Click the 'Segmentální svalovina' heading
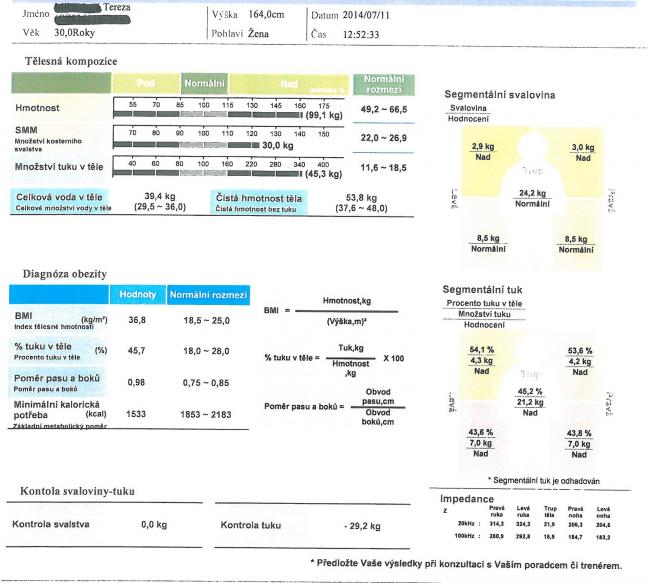650x583 pixels. [500, 95]
